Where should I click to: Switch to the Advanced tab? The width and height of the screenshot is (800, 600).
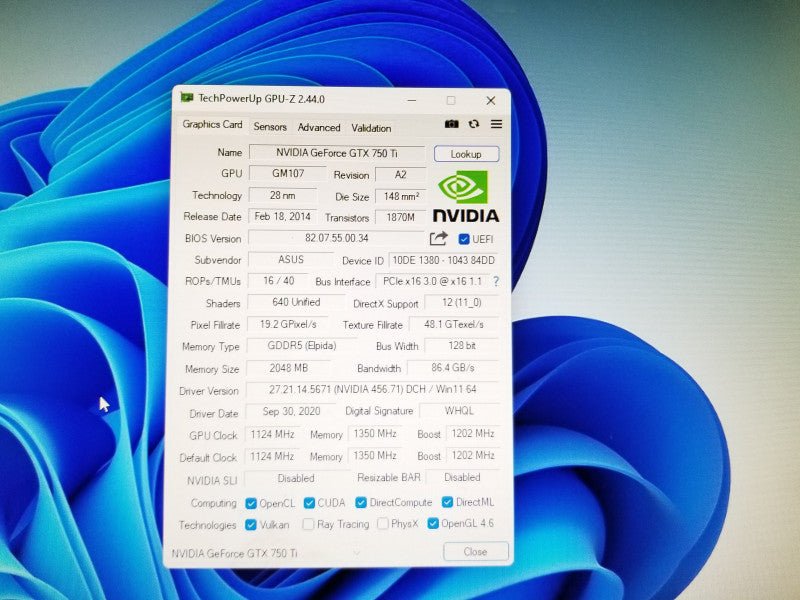tap(319, 128)
